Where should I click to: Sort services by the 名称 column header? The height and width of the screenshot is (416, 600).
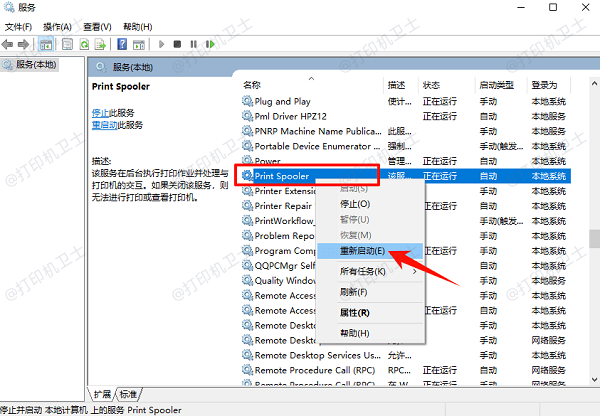(x=252, y=85)
